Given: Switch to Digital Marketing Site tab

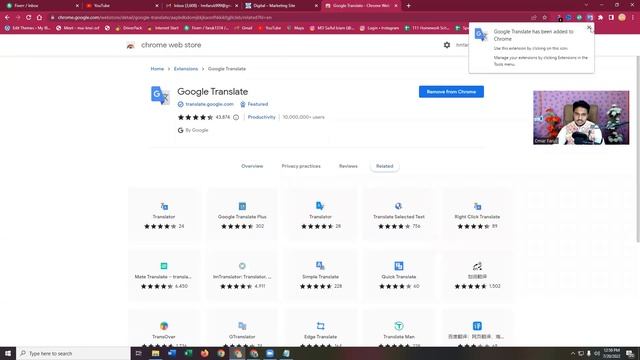Looking at the screenshot, I should point(281,6).
